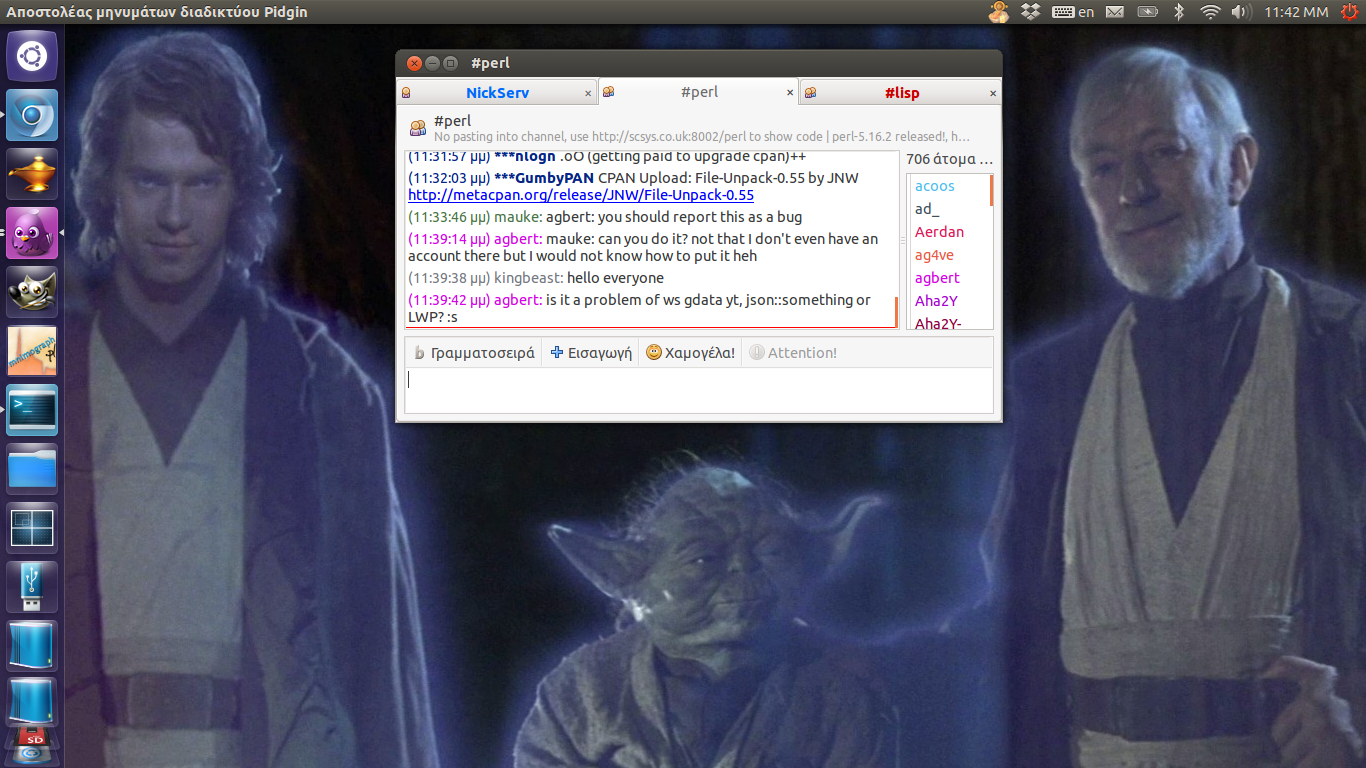Open the genie lamp application in launcher

click(32, 174)
